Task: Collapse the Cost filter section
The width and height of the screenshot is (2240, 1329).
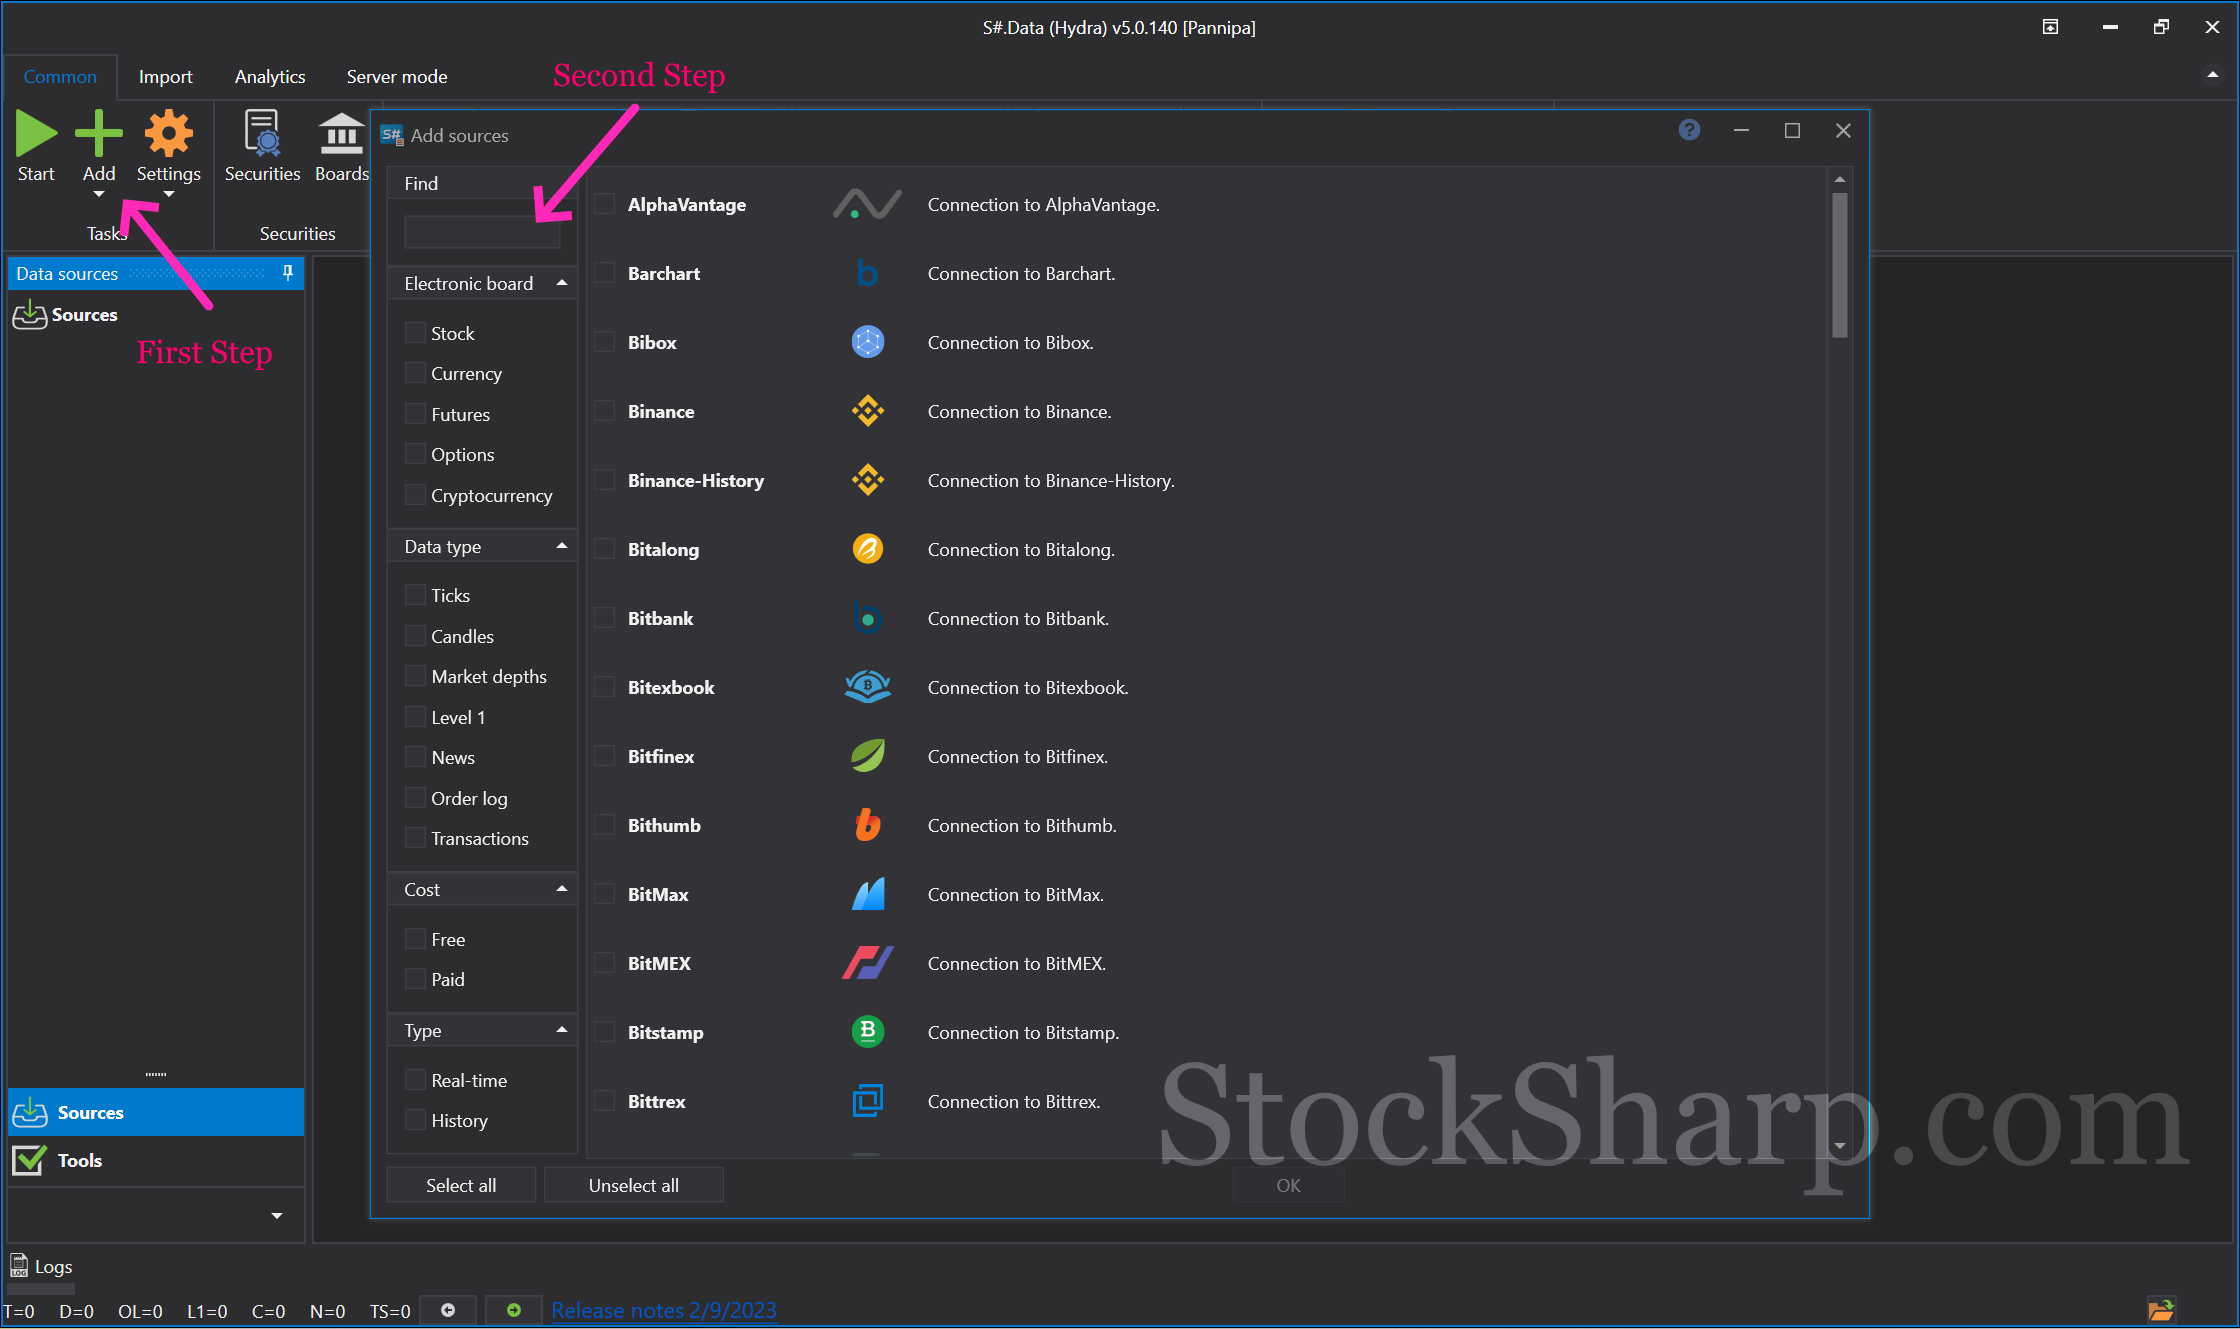Action: 562,889
